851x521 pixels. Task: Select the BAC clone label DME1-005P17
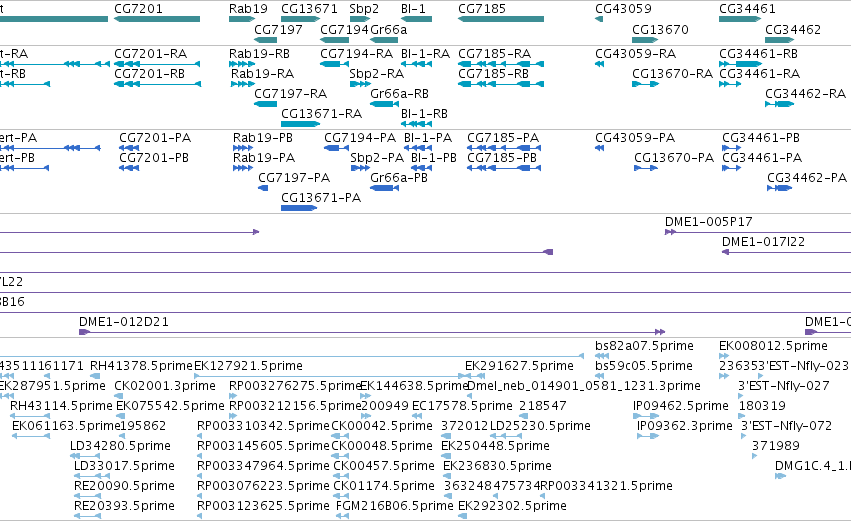coord(708,221)
